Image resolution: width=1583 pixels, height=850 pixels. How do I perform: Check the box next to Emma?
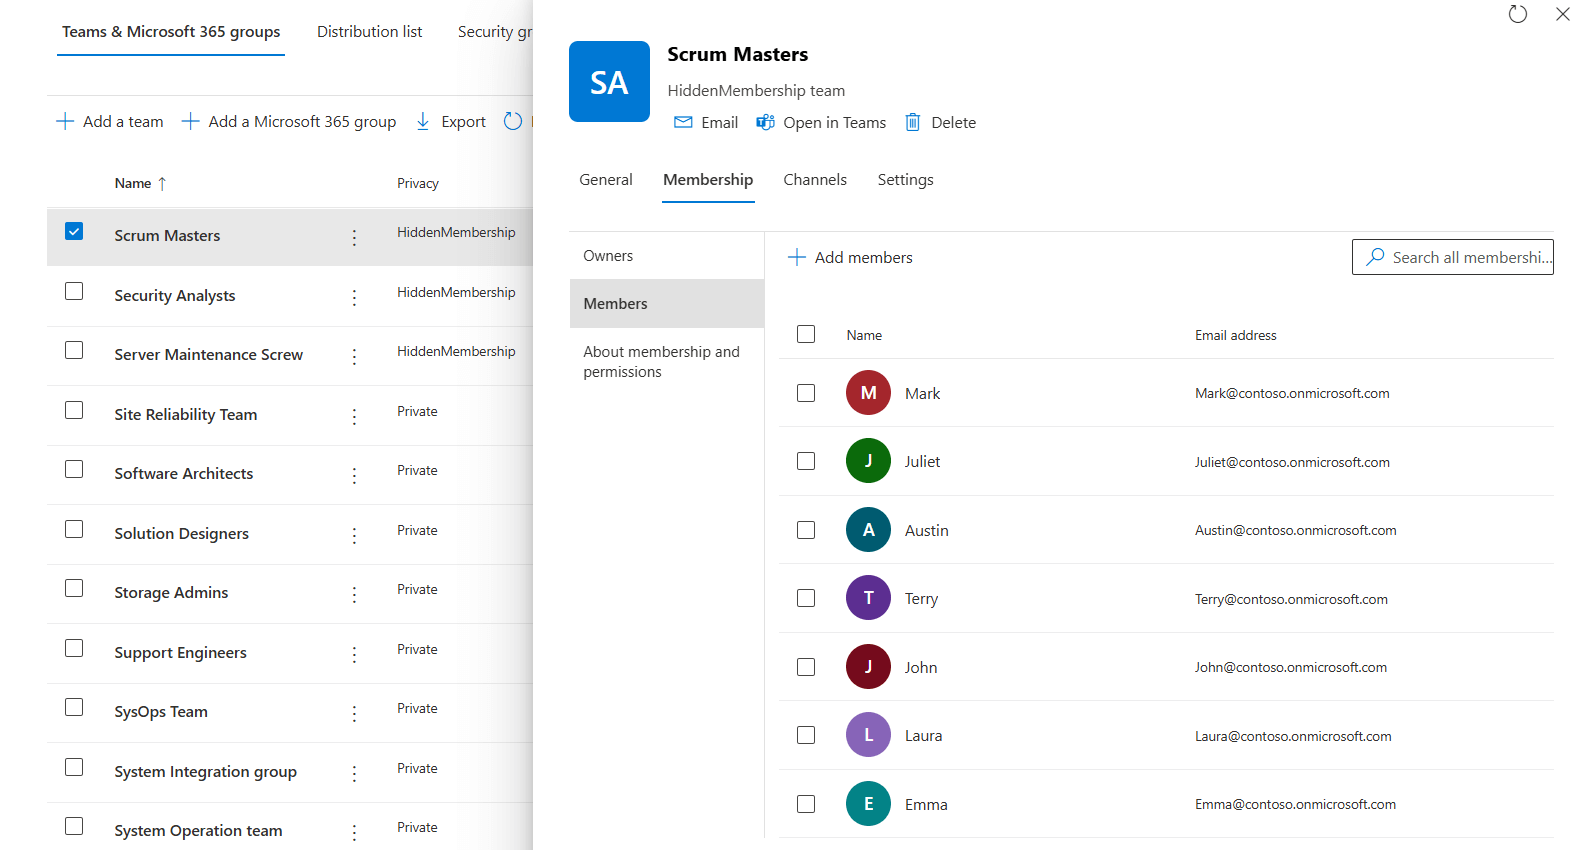[x=806, y=804]
